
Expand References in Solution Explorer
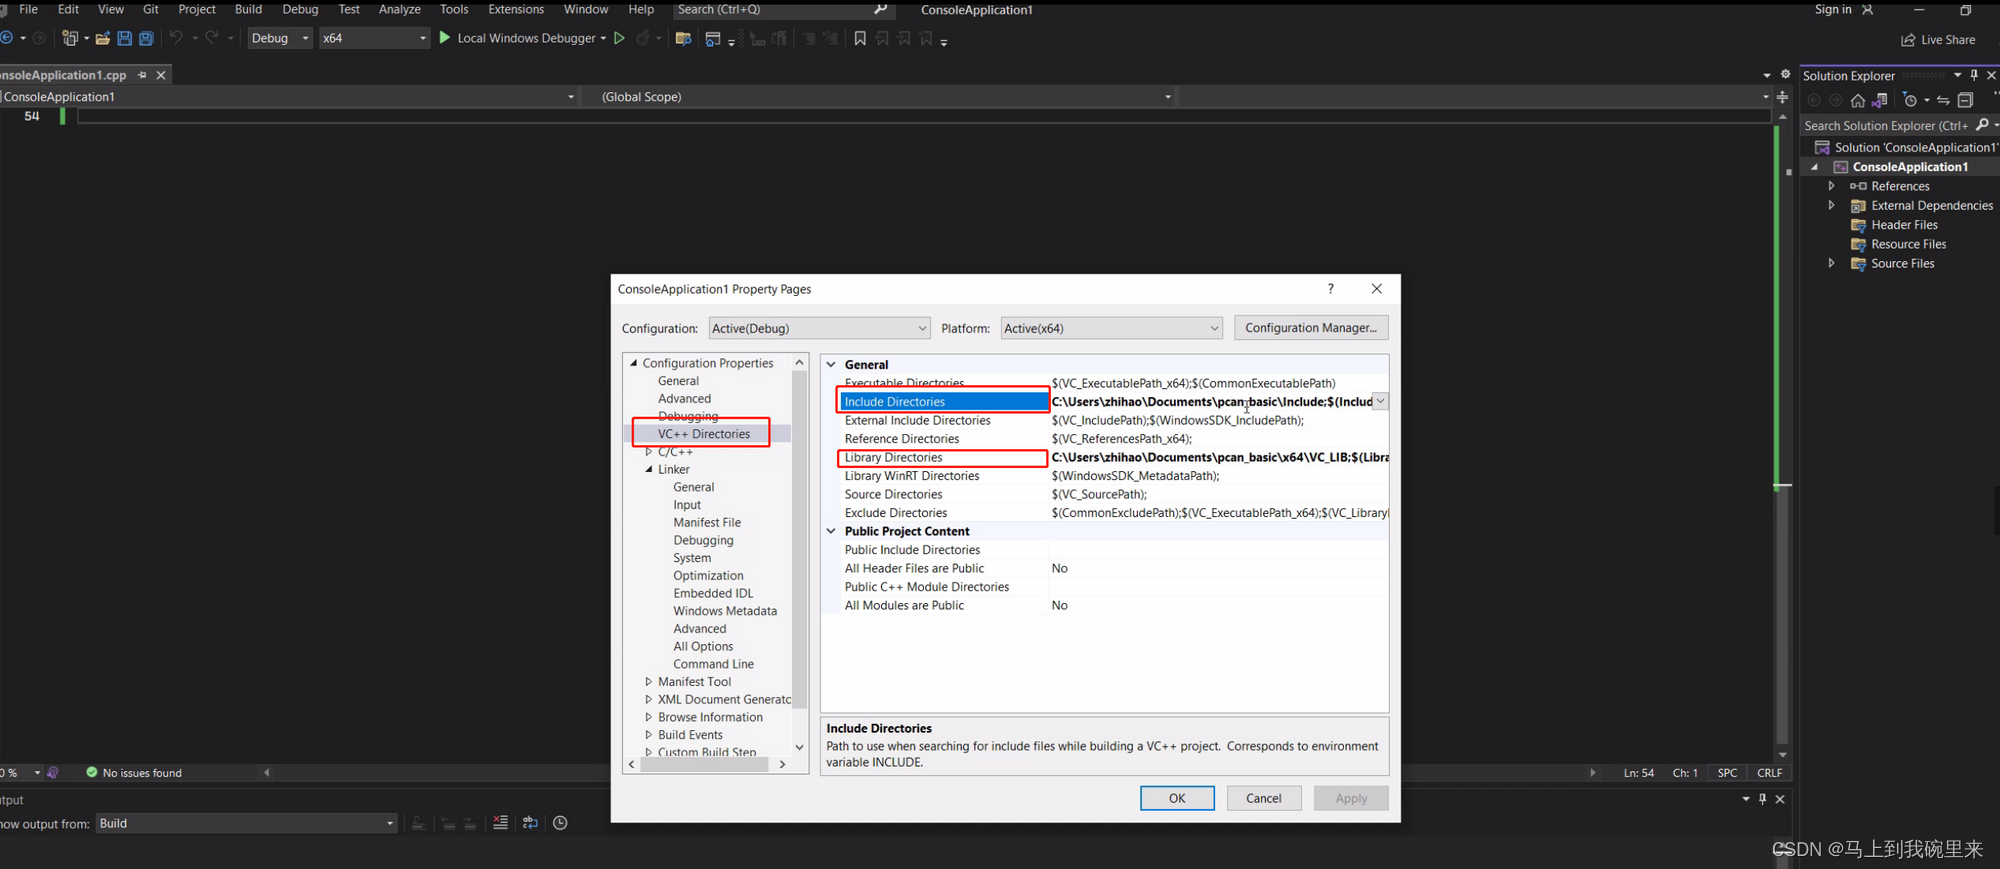[1832, 186]
